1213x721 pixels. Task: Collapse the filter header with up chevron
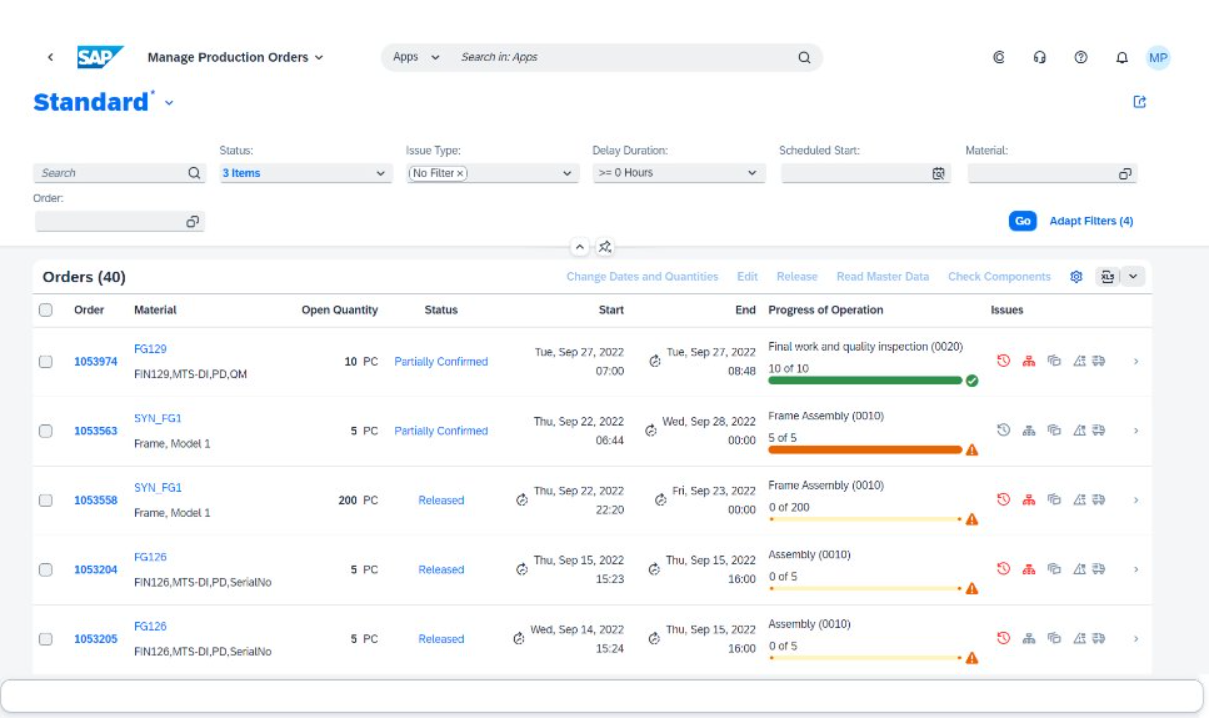click(x=580, y=247)
